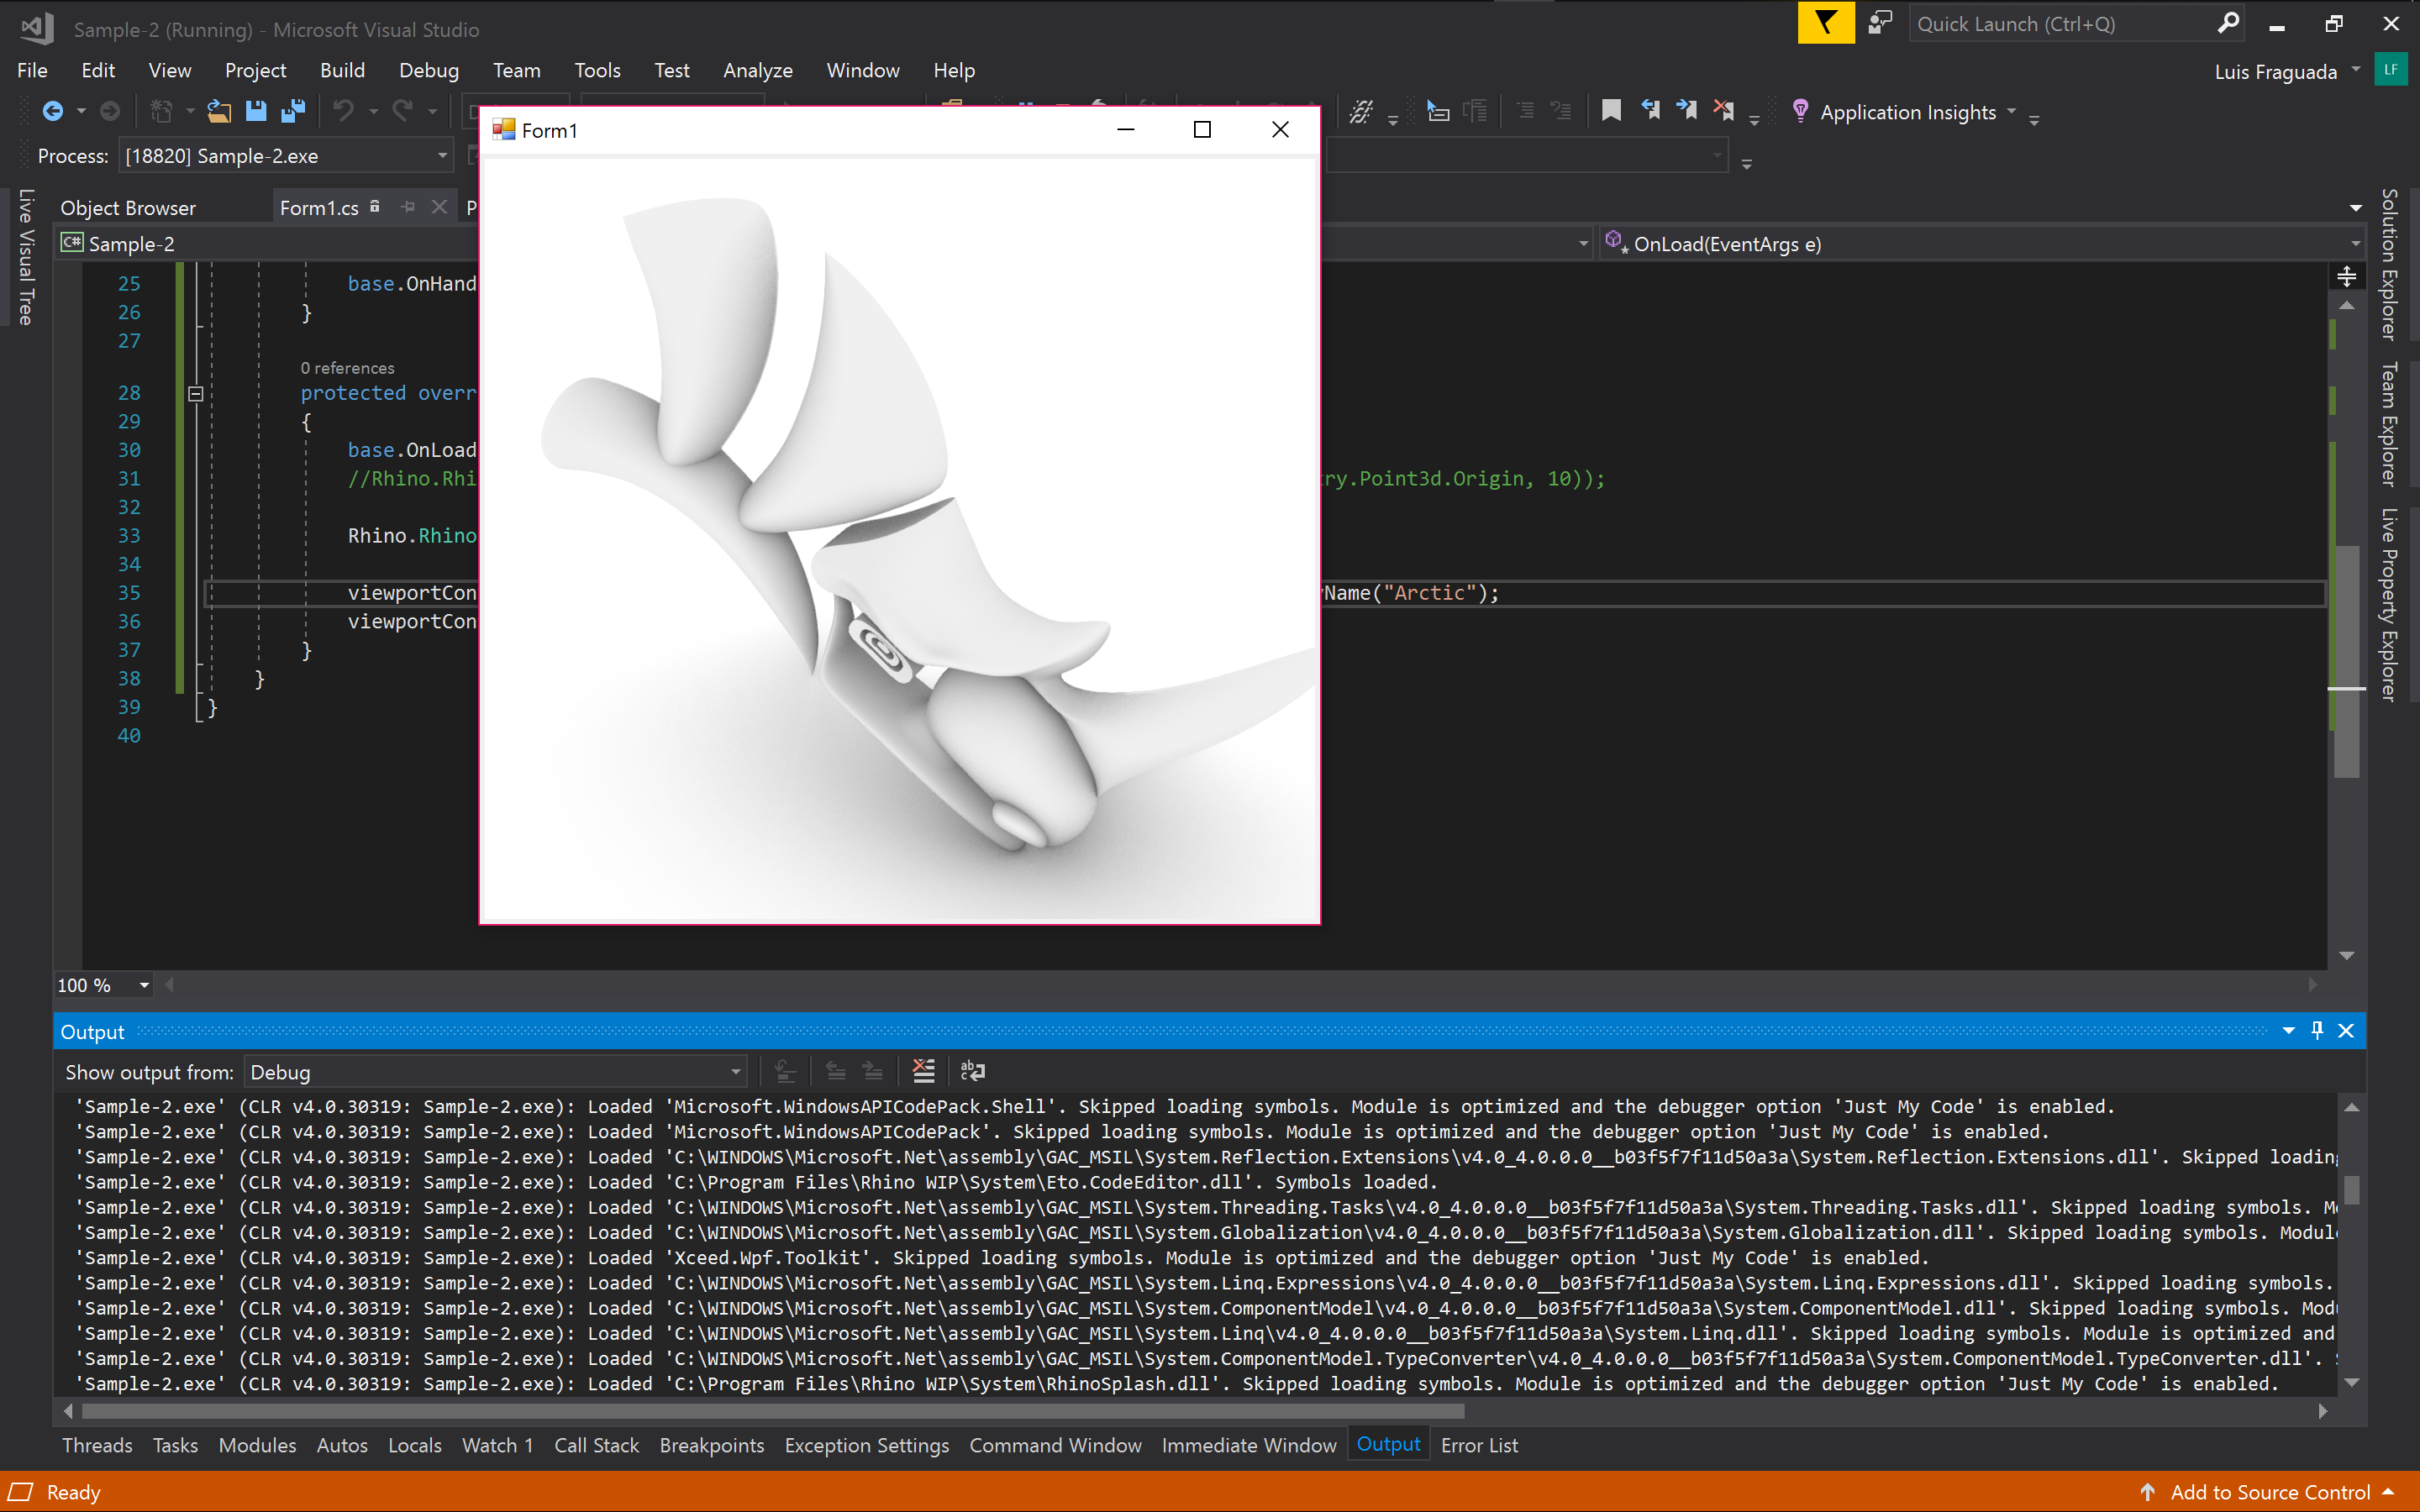Clear all text in the Output window
This screenshot has height=1512, width=2420.
pos(923,1071)
